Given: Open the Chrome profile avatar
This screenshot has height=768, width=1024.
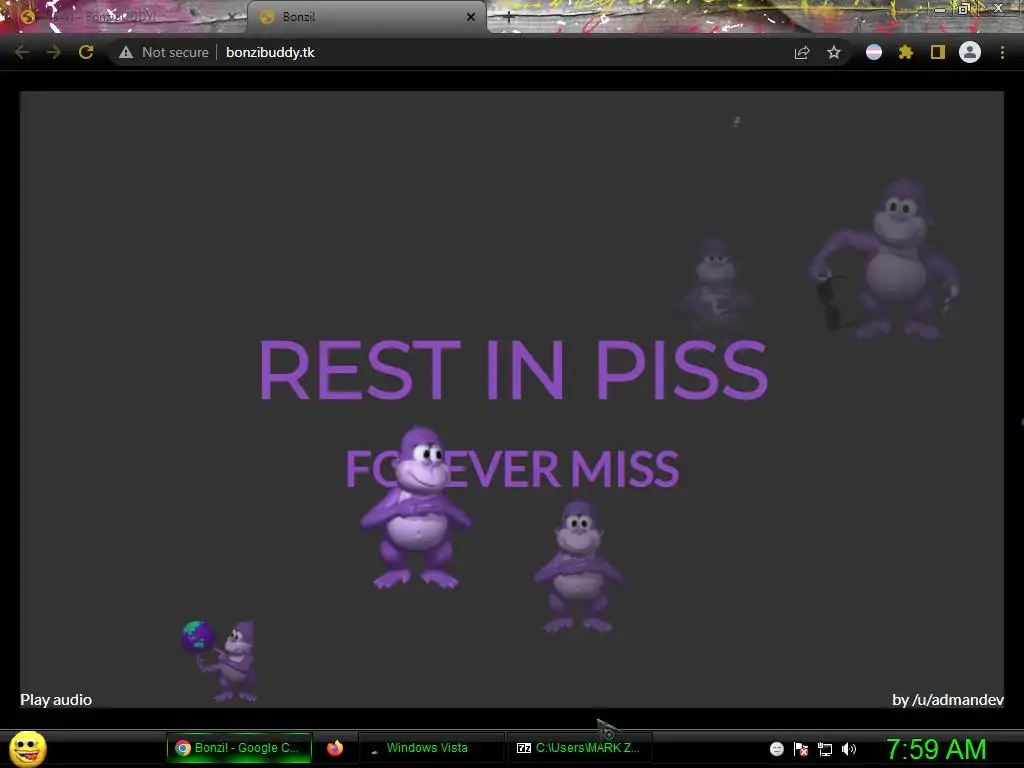Looking at the screenshot, I should (970, 52).
